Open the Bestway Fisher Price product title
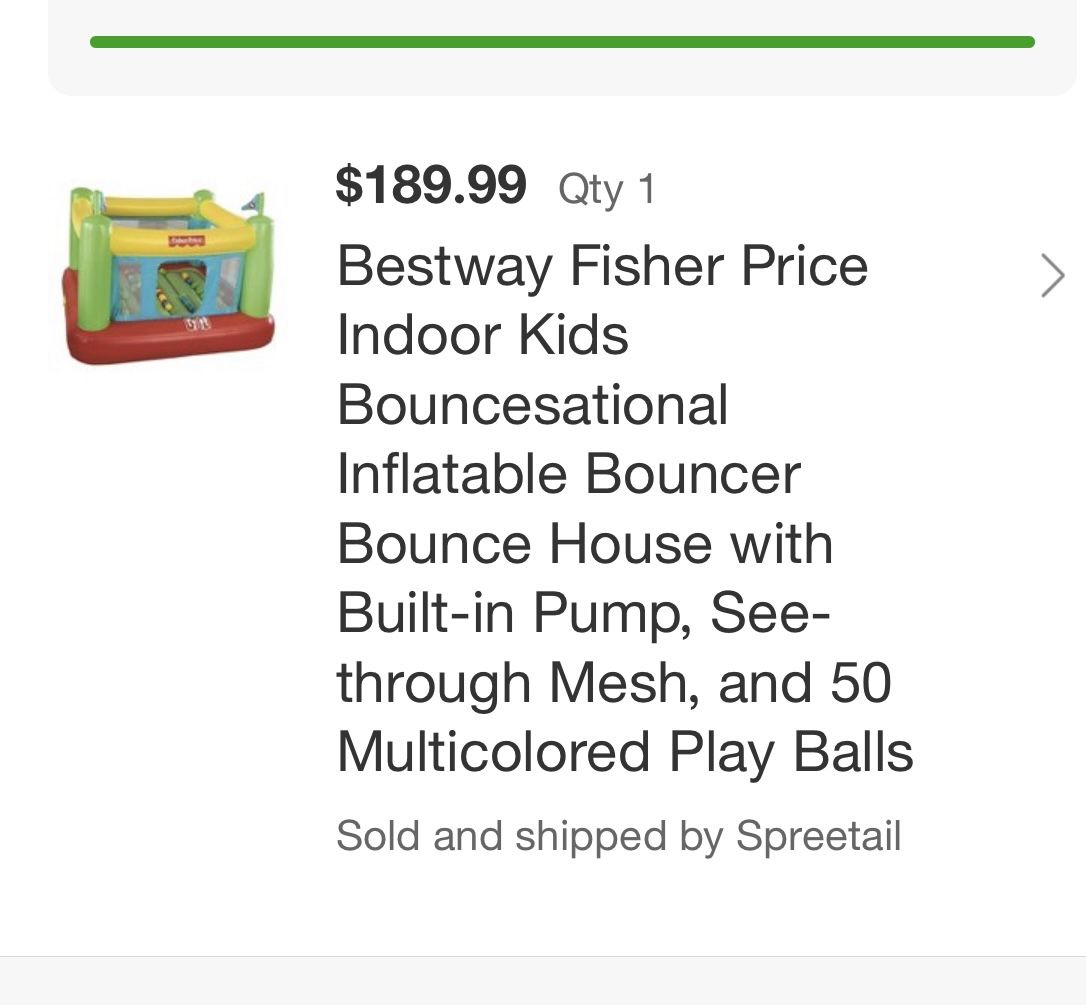Viewport: 1086px width, 1006px height. [602, 266]
